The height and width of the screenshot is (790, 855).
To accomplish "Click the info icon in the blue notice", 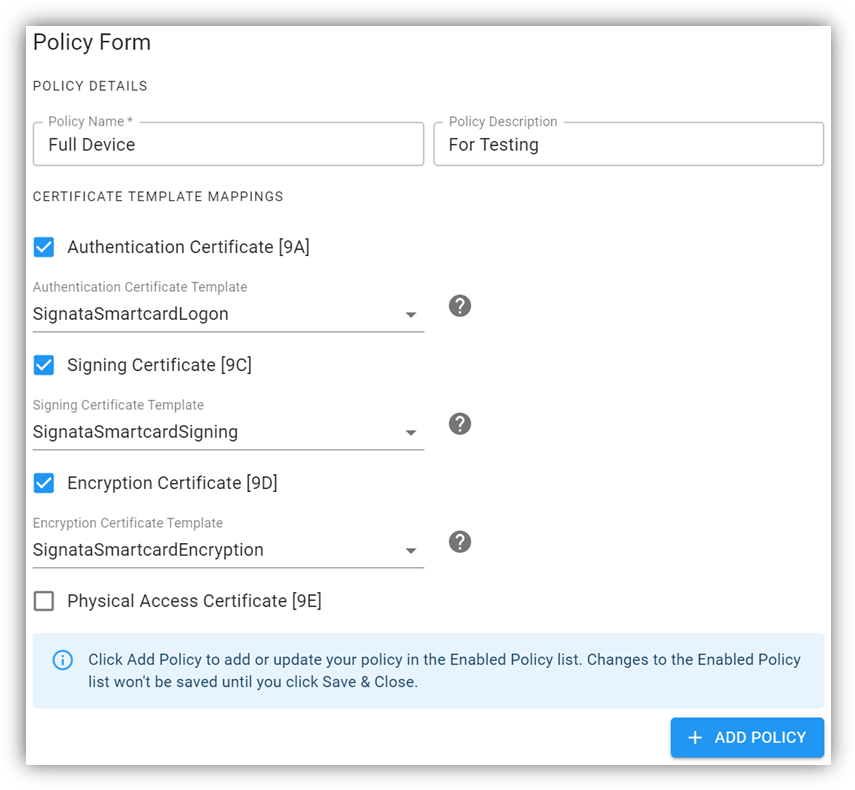I will (x=62, y=660).
